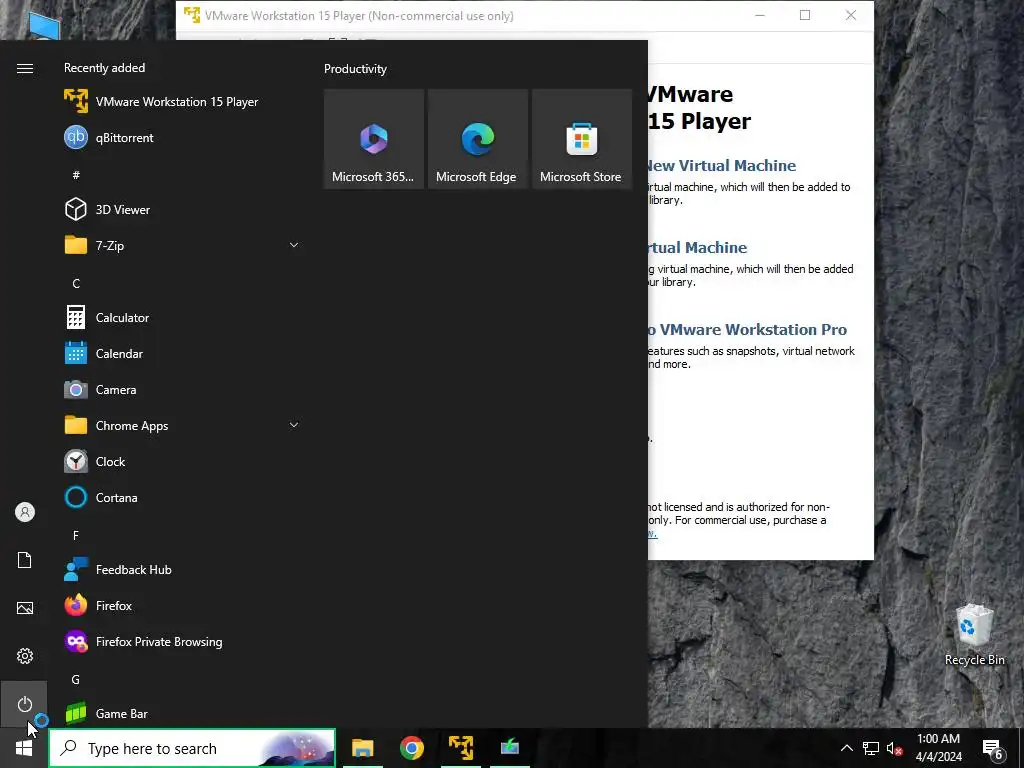Click the # section header
This screenshot has height=768, width=1024.
click(x=76, y=175)
